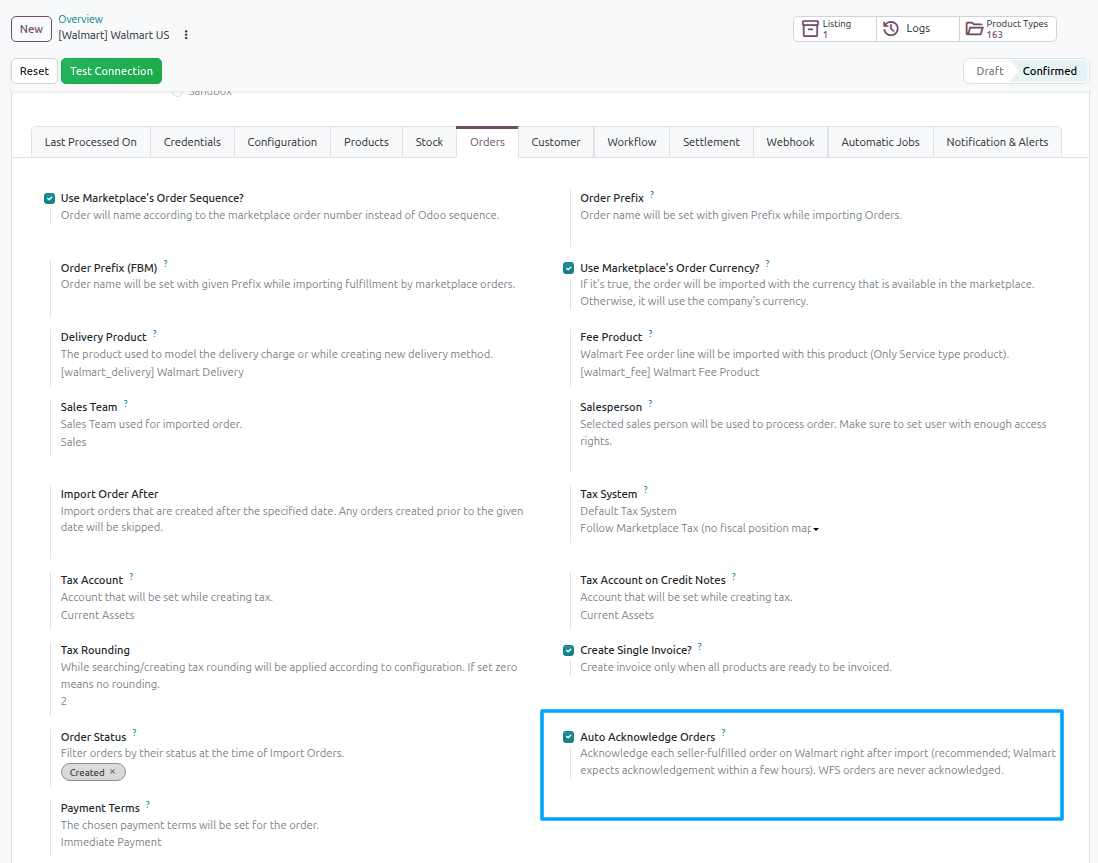
Task: Toggle Use Marketplace's Order Currency checkbox
Action: [569, 268]
